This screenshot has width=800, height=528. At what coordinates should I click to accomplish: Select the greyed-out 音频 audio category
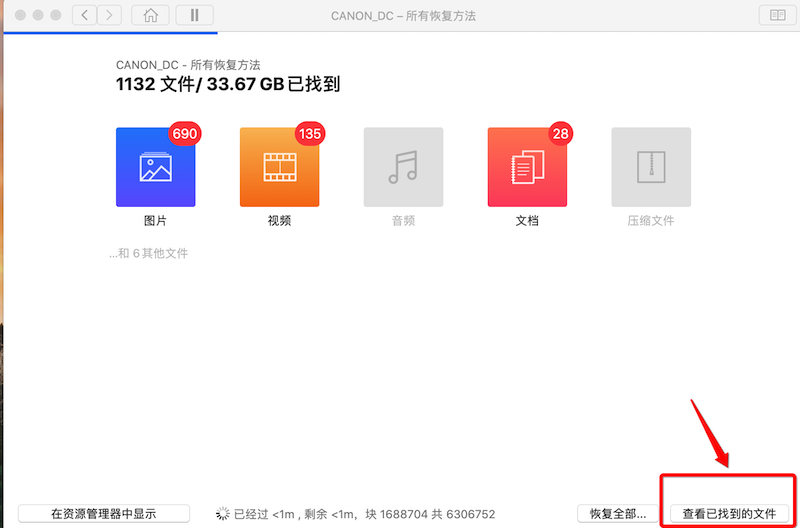pyautogui.click(x=403, y=167)
